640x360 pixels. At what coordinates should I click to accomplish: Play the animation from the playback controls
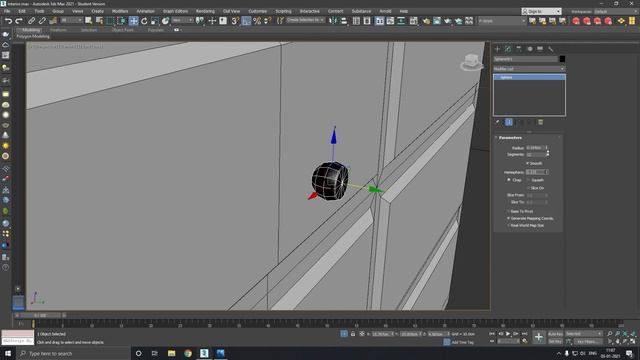[x=508, y=334]
